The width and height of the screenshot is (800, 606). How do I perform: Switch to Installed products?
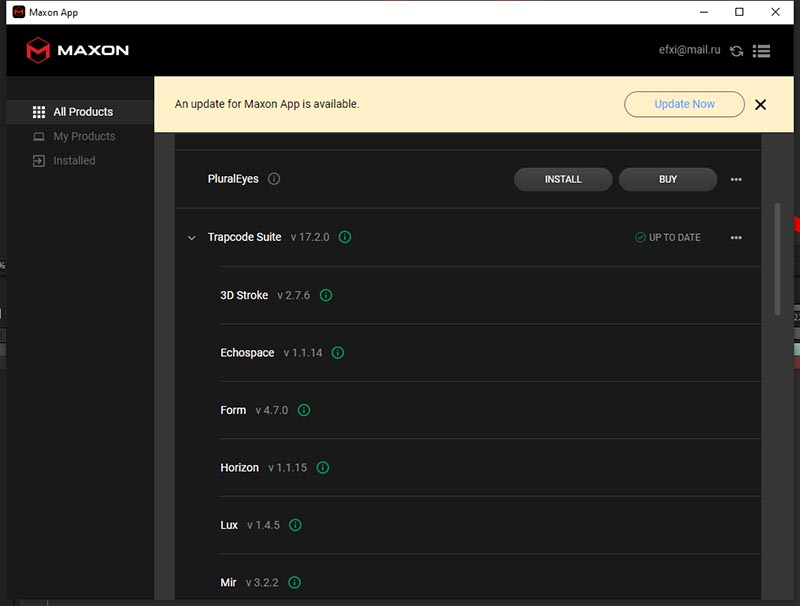click(80, 161)
